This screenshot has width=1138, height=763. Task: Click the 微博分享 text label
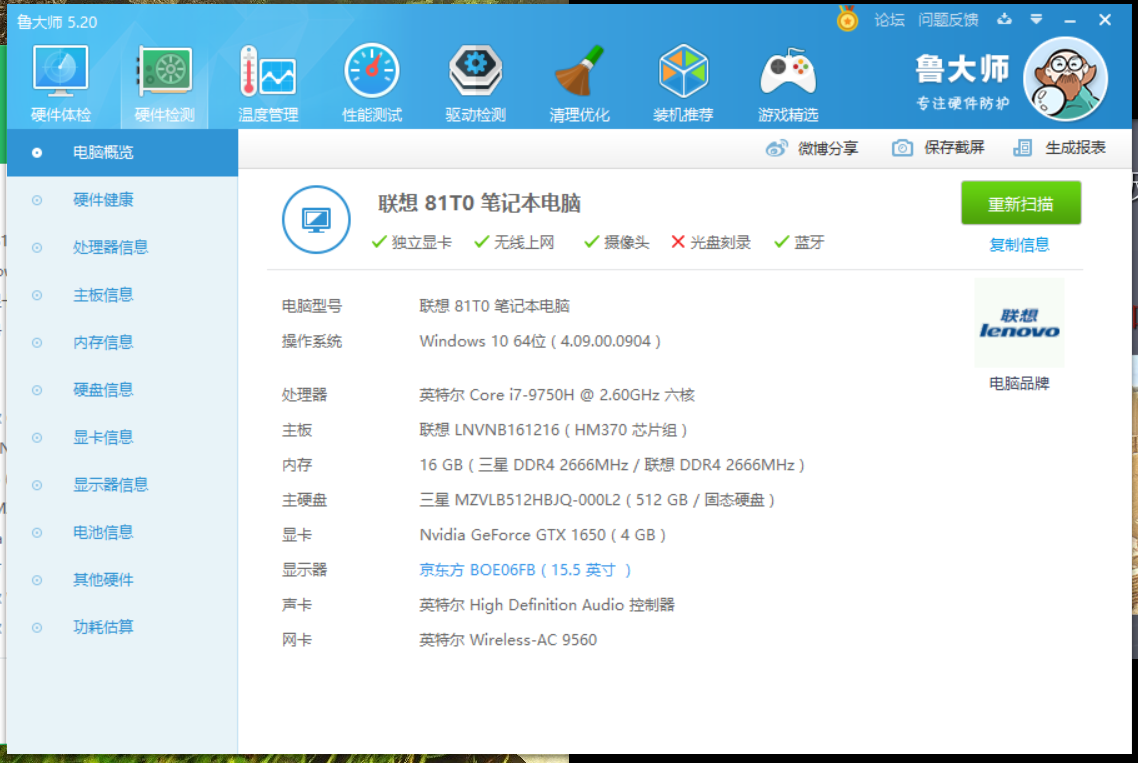[x=827, y=148]
